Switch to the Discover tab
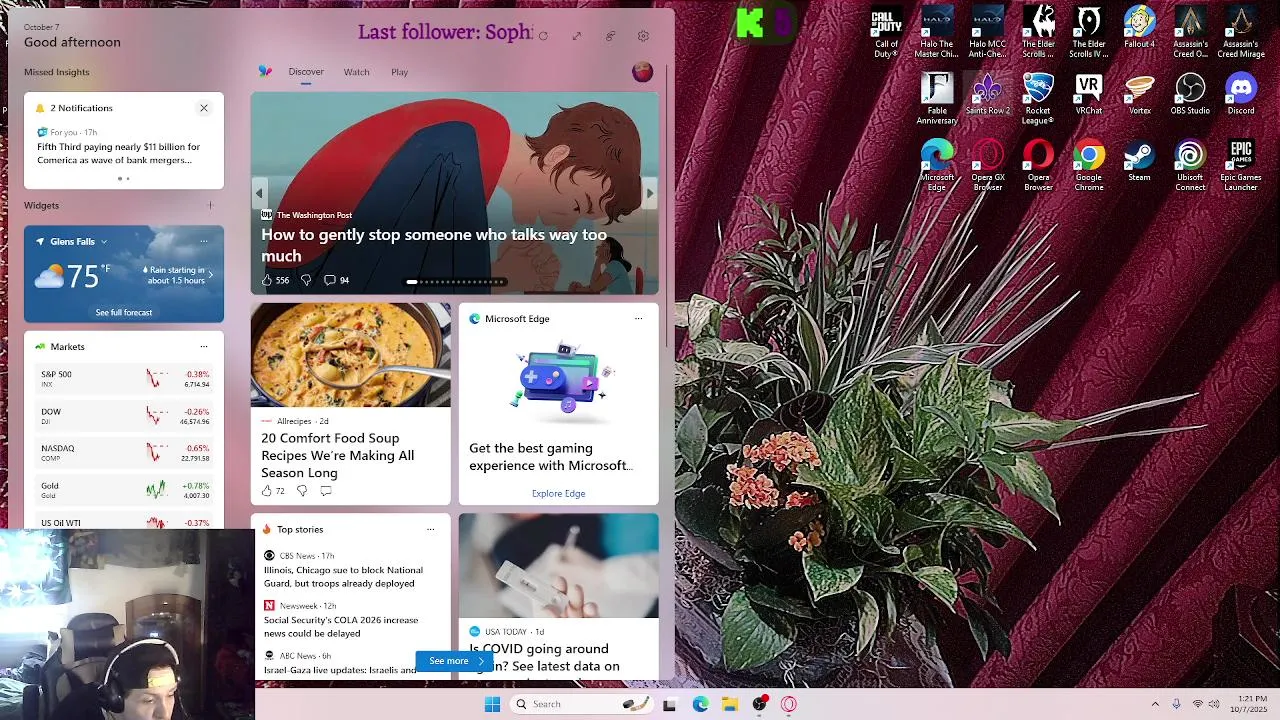 pos(306,72)
